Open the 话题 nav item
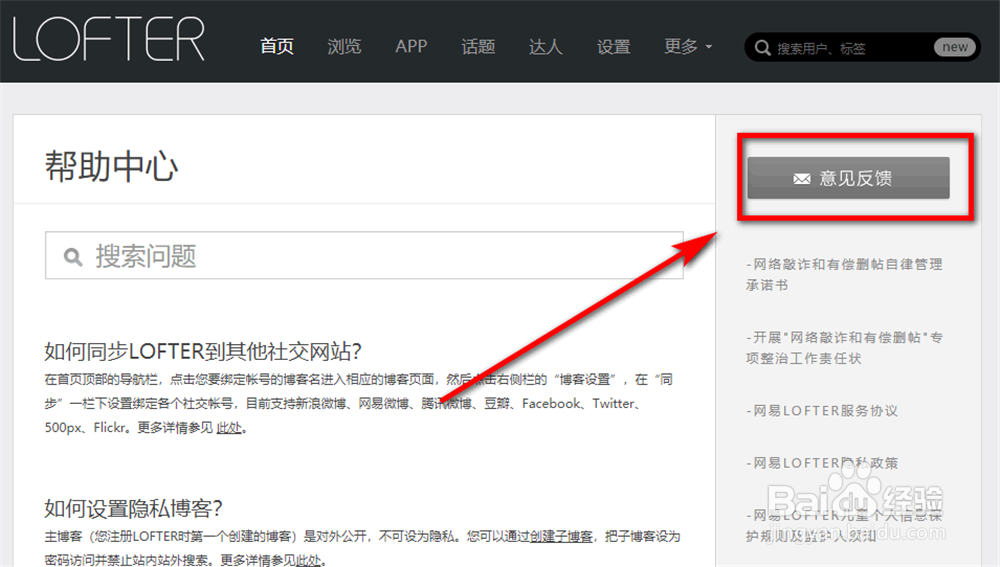 coord(478,47)
